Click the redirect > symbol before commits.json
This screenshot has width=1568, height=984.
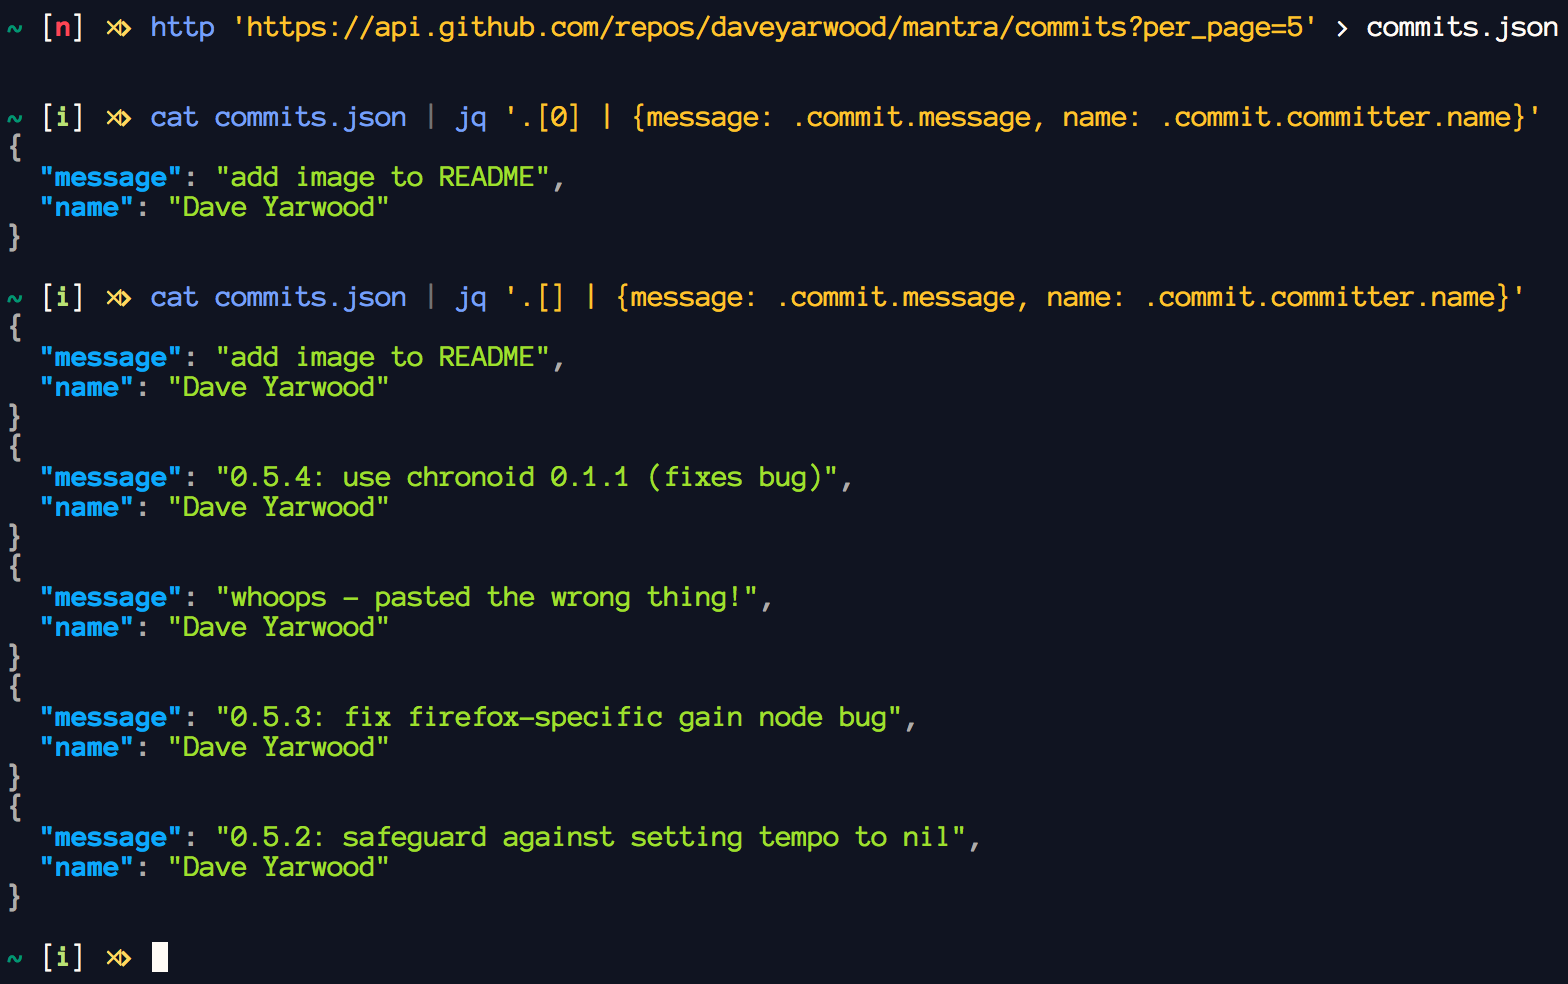point(1341,28)
